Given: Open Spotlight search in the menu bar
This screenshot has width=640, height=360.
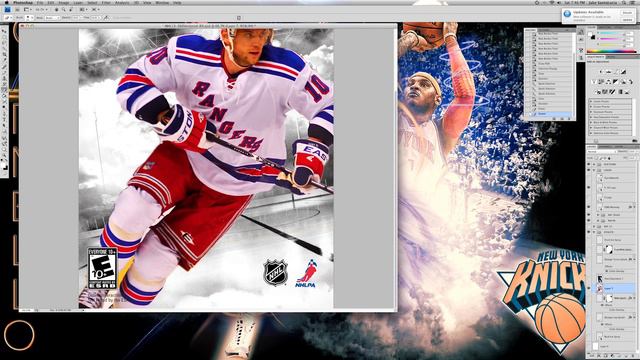Looking at the screenshot, I should [x=624, y=2].
